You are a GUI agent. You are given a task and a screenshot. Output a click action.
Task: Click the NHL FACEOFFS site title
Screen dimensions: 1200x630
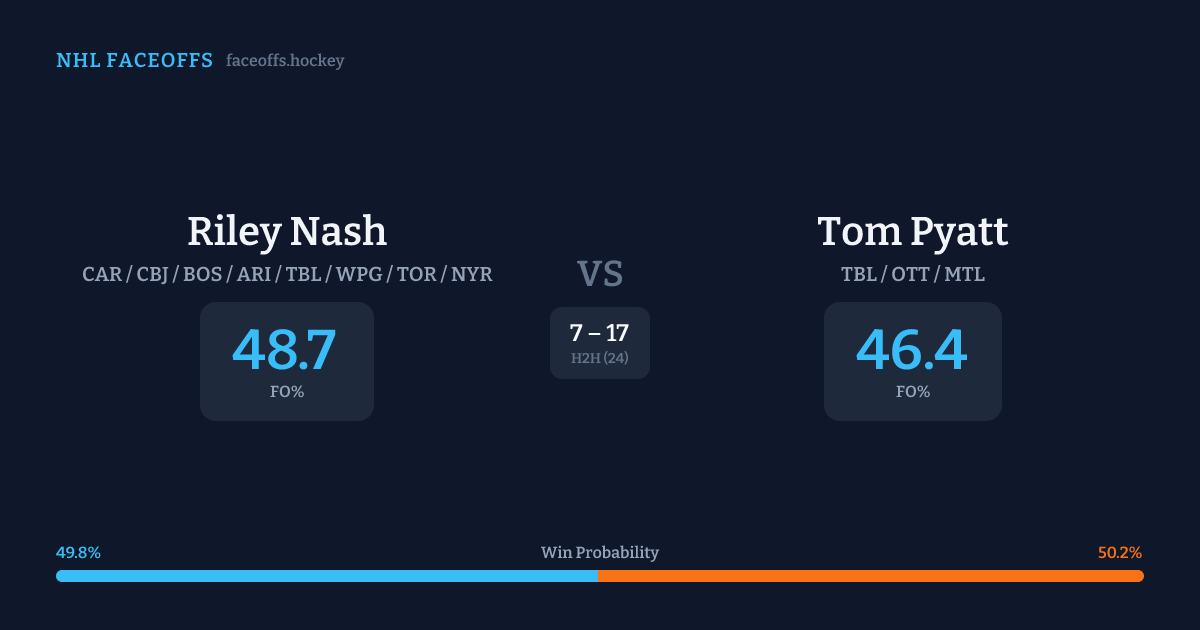(x=134, y=61)
